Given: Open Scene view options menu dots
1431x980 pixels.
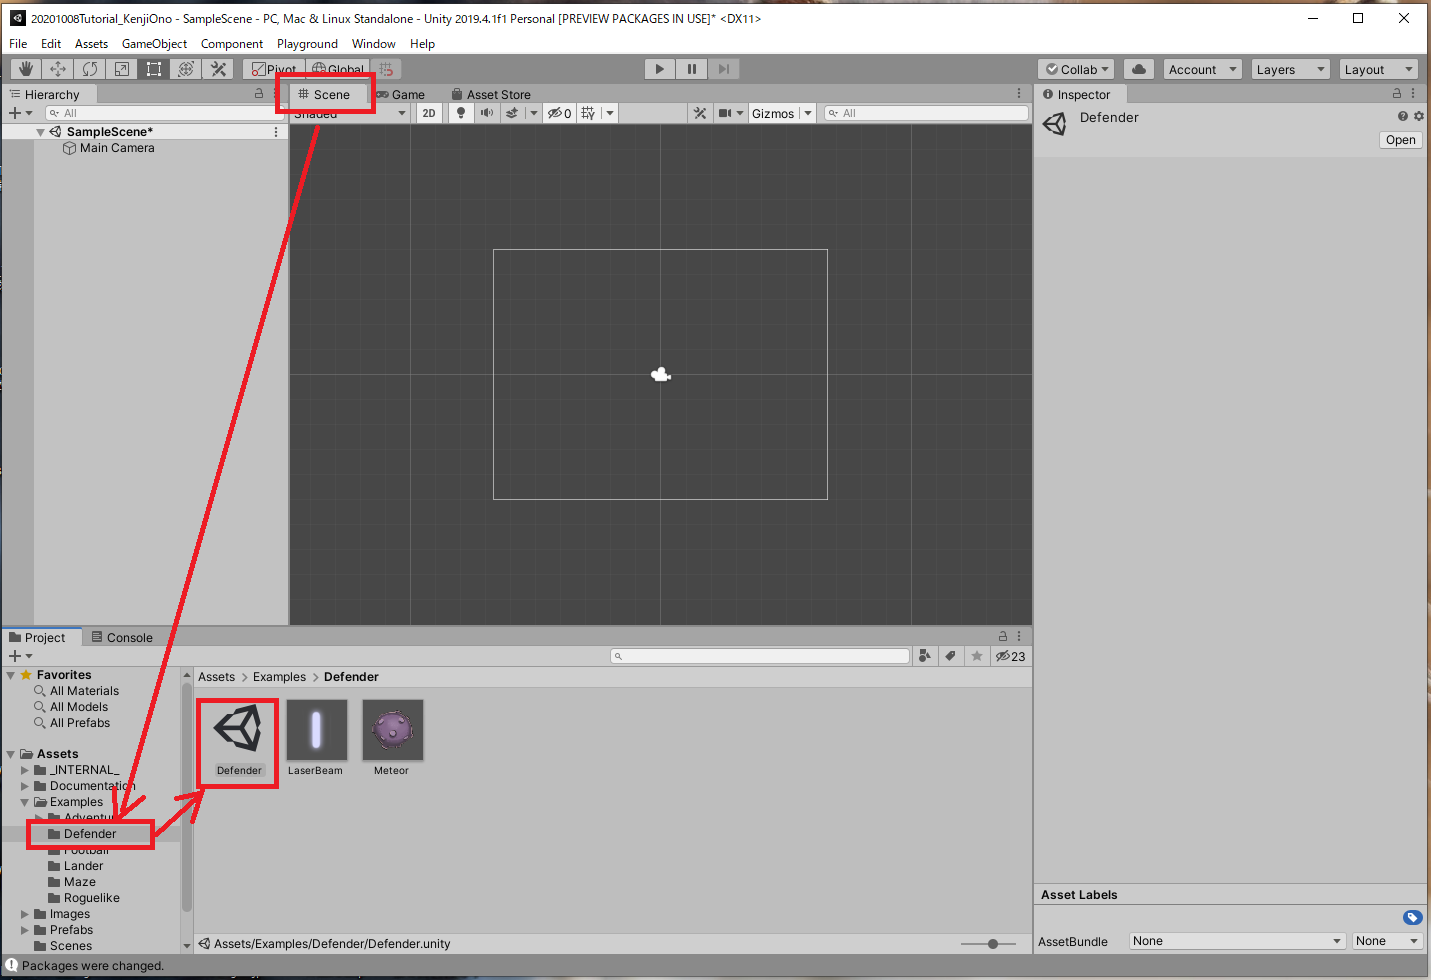Looking at the screenshot, I should click(x=1019, y=93).
